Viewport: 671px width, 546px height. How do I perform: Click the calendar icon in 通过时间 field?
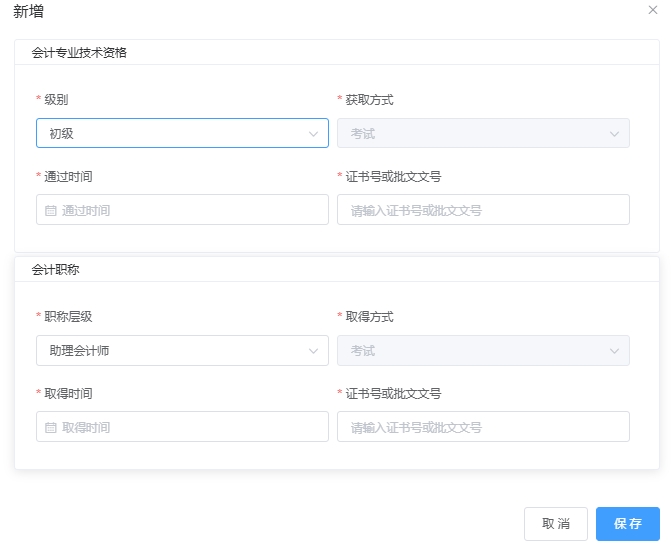click(51, 210)
